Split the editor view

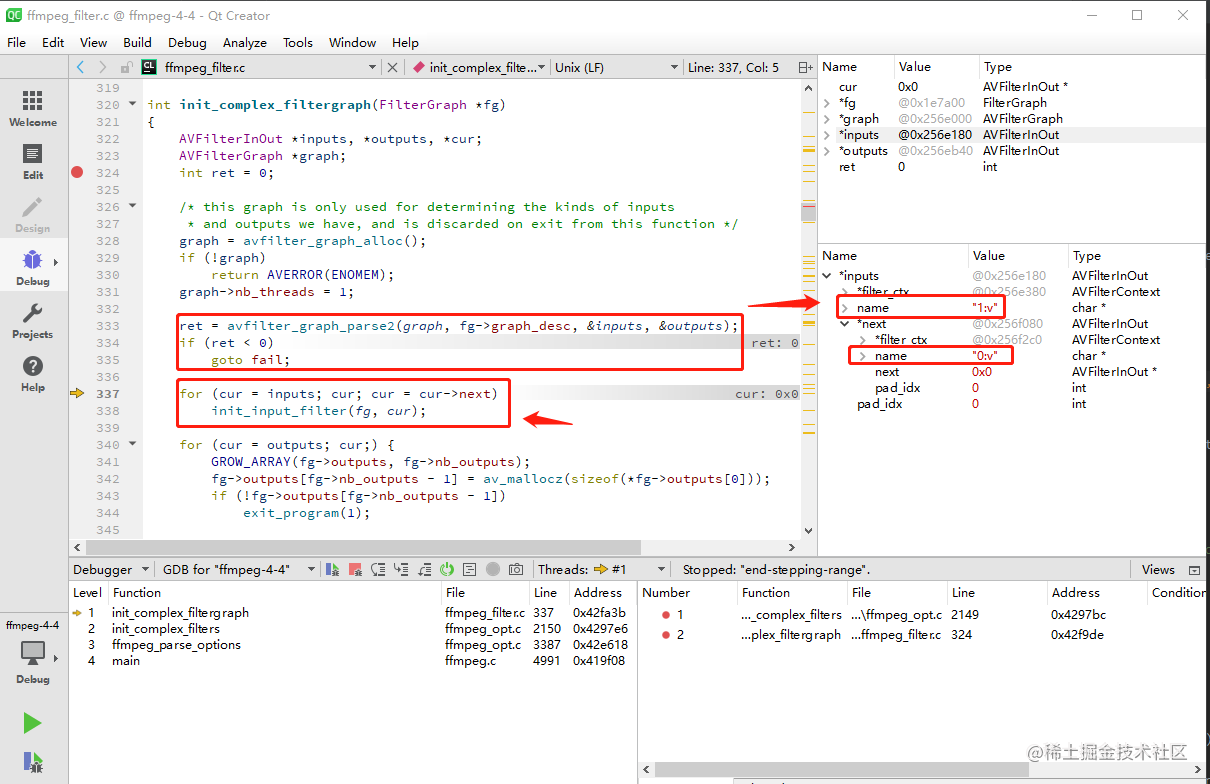[x=805, y=67]
